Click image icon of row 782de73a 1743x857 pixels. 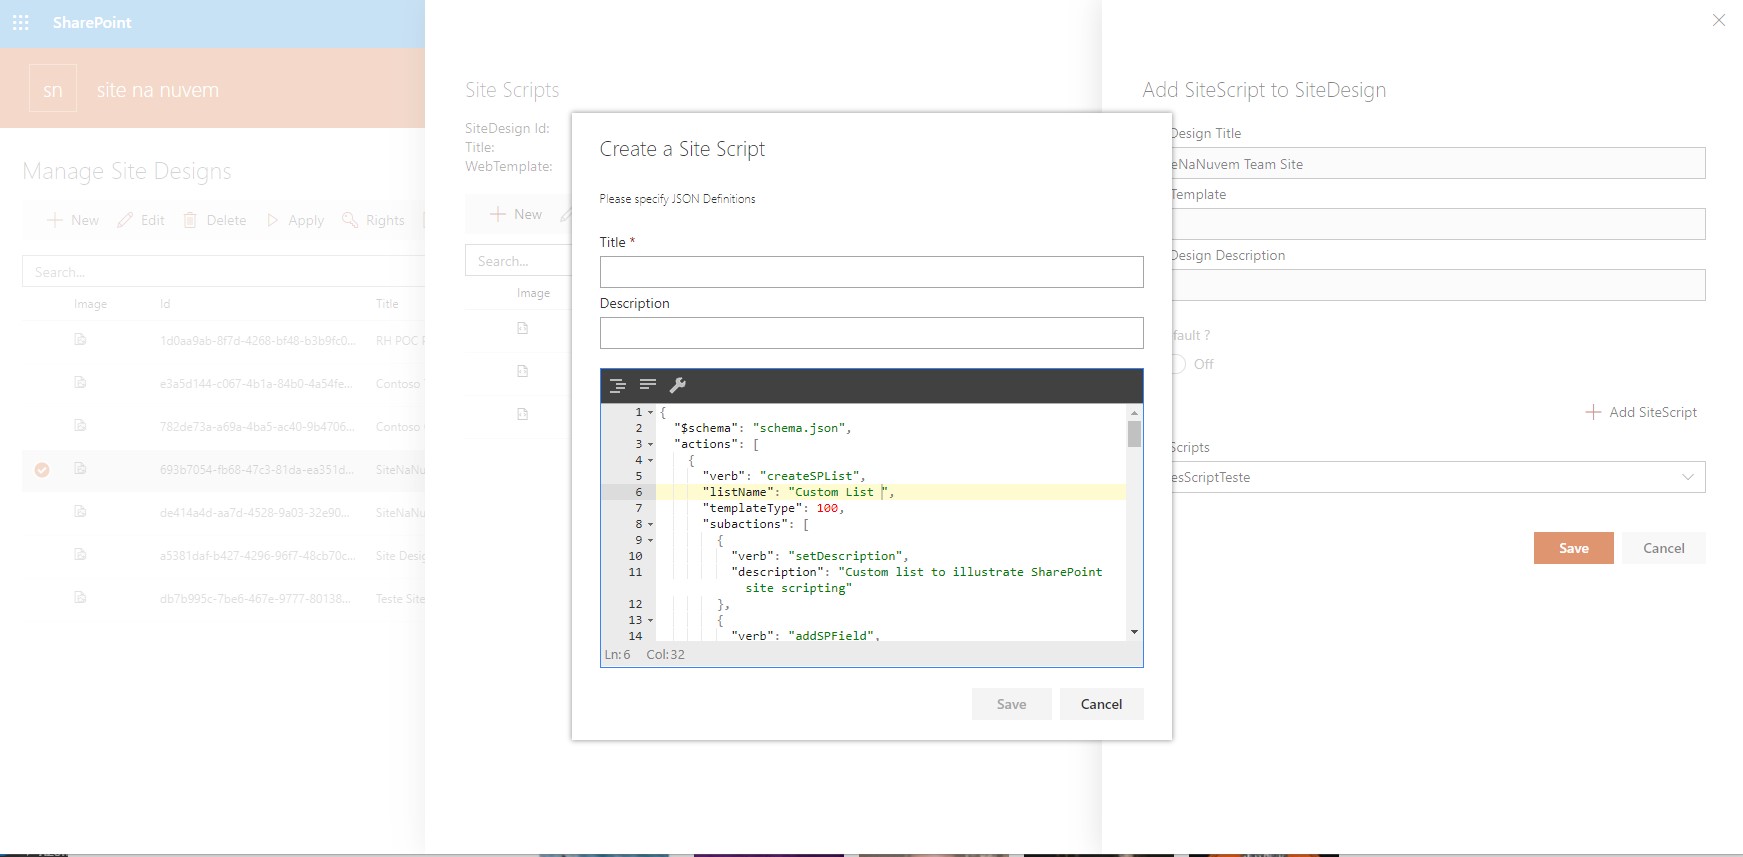pos(80,426)
